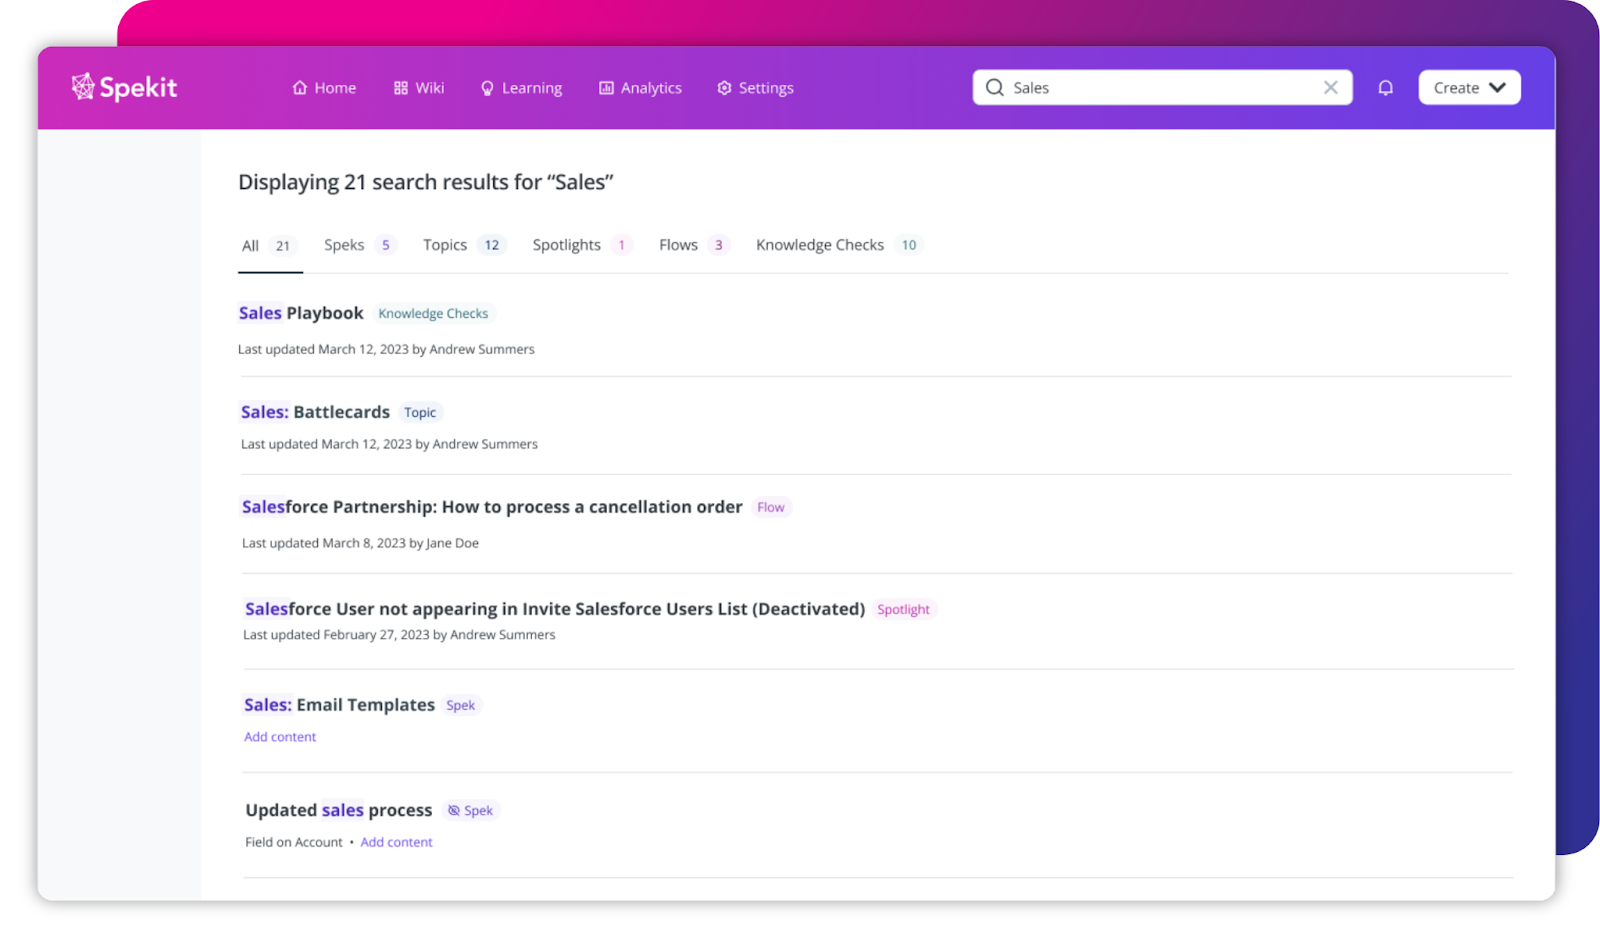Click the last-updated line under Sales Playbook
Image resolution: width=1600 pixels, height=931 pixels.
[x=386, y=349]
